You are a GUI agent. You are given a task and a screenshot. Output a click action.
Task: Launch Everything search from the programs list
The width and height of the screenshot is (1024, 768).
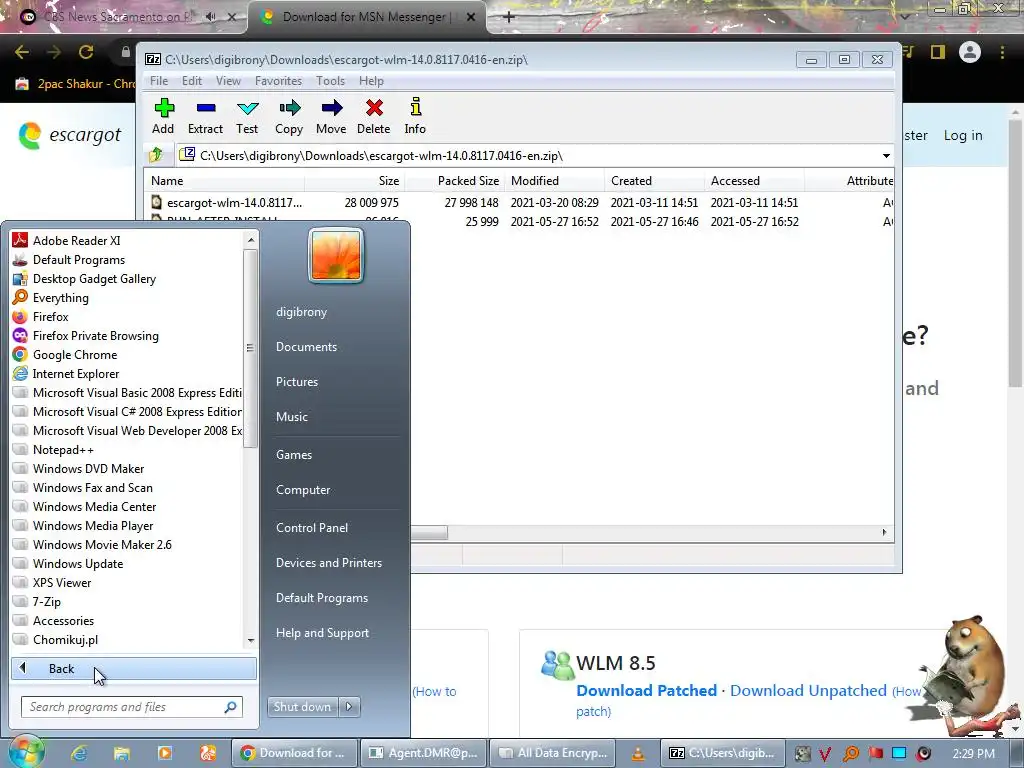click(x=61, y=298)
